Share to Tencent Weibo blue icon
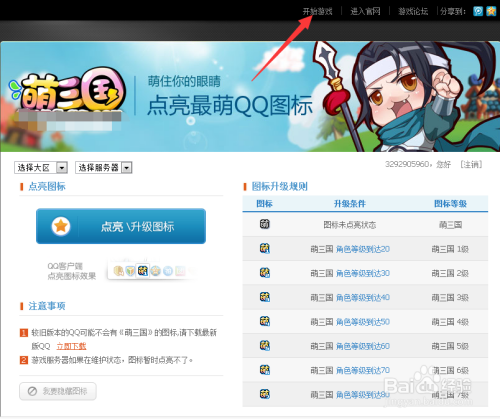 click(478, 11)
